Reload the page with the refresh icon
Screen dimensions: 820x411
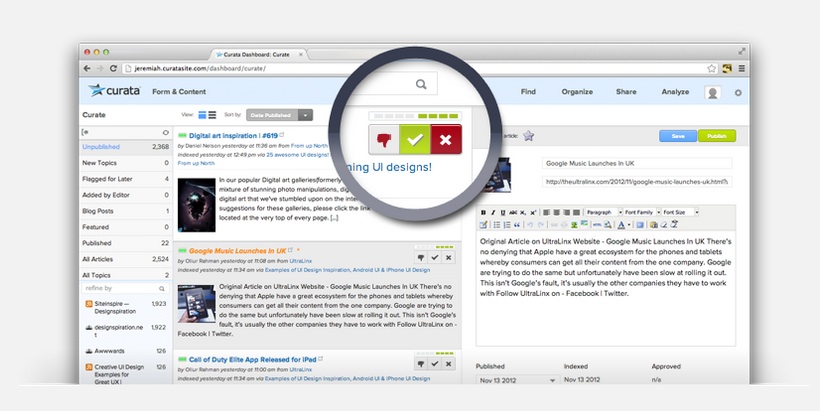point(113,68)
